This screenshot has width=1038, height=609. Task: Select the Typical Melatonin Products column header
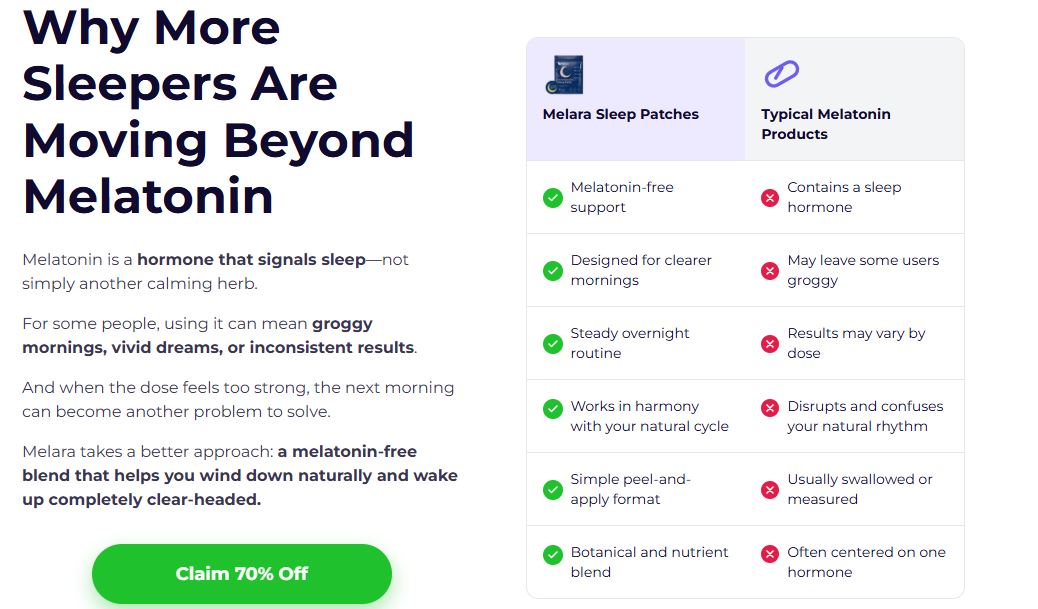point(854,99)
